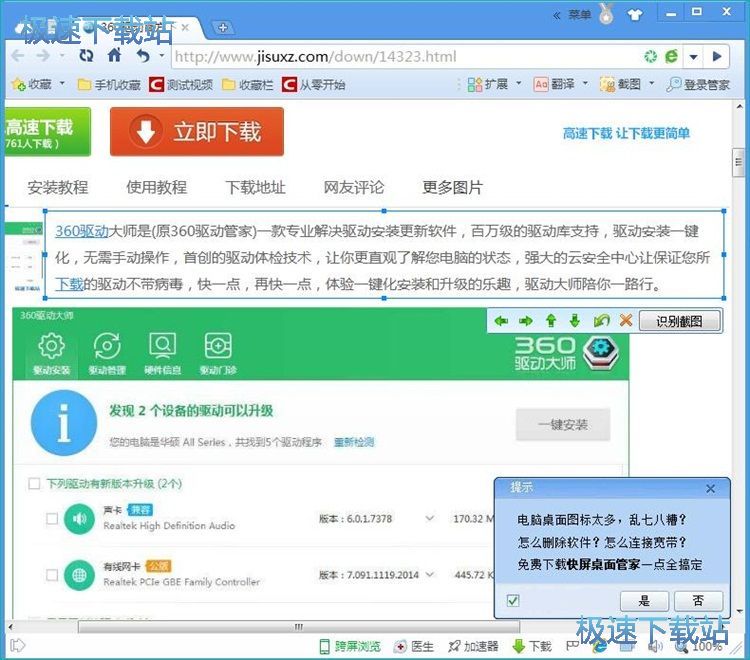Select the 驱动门诊 icon in 360驱动大师
The image size is (750, 660).
(218, 355)
